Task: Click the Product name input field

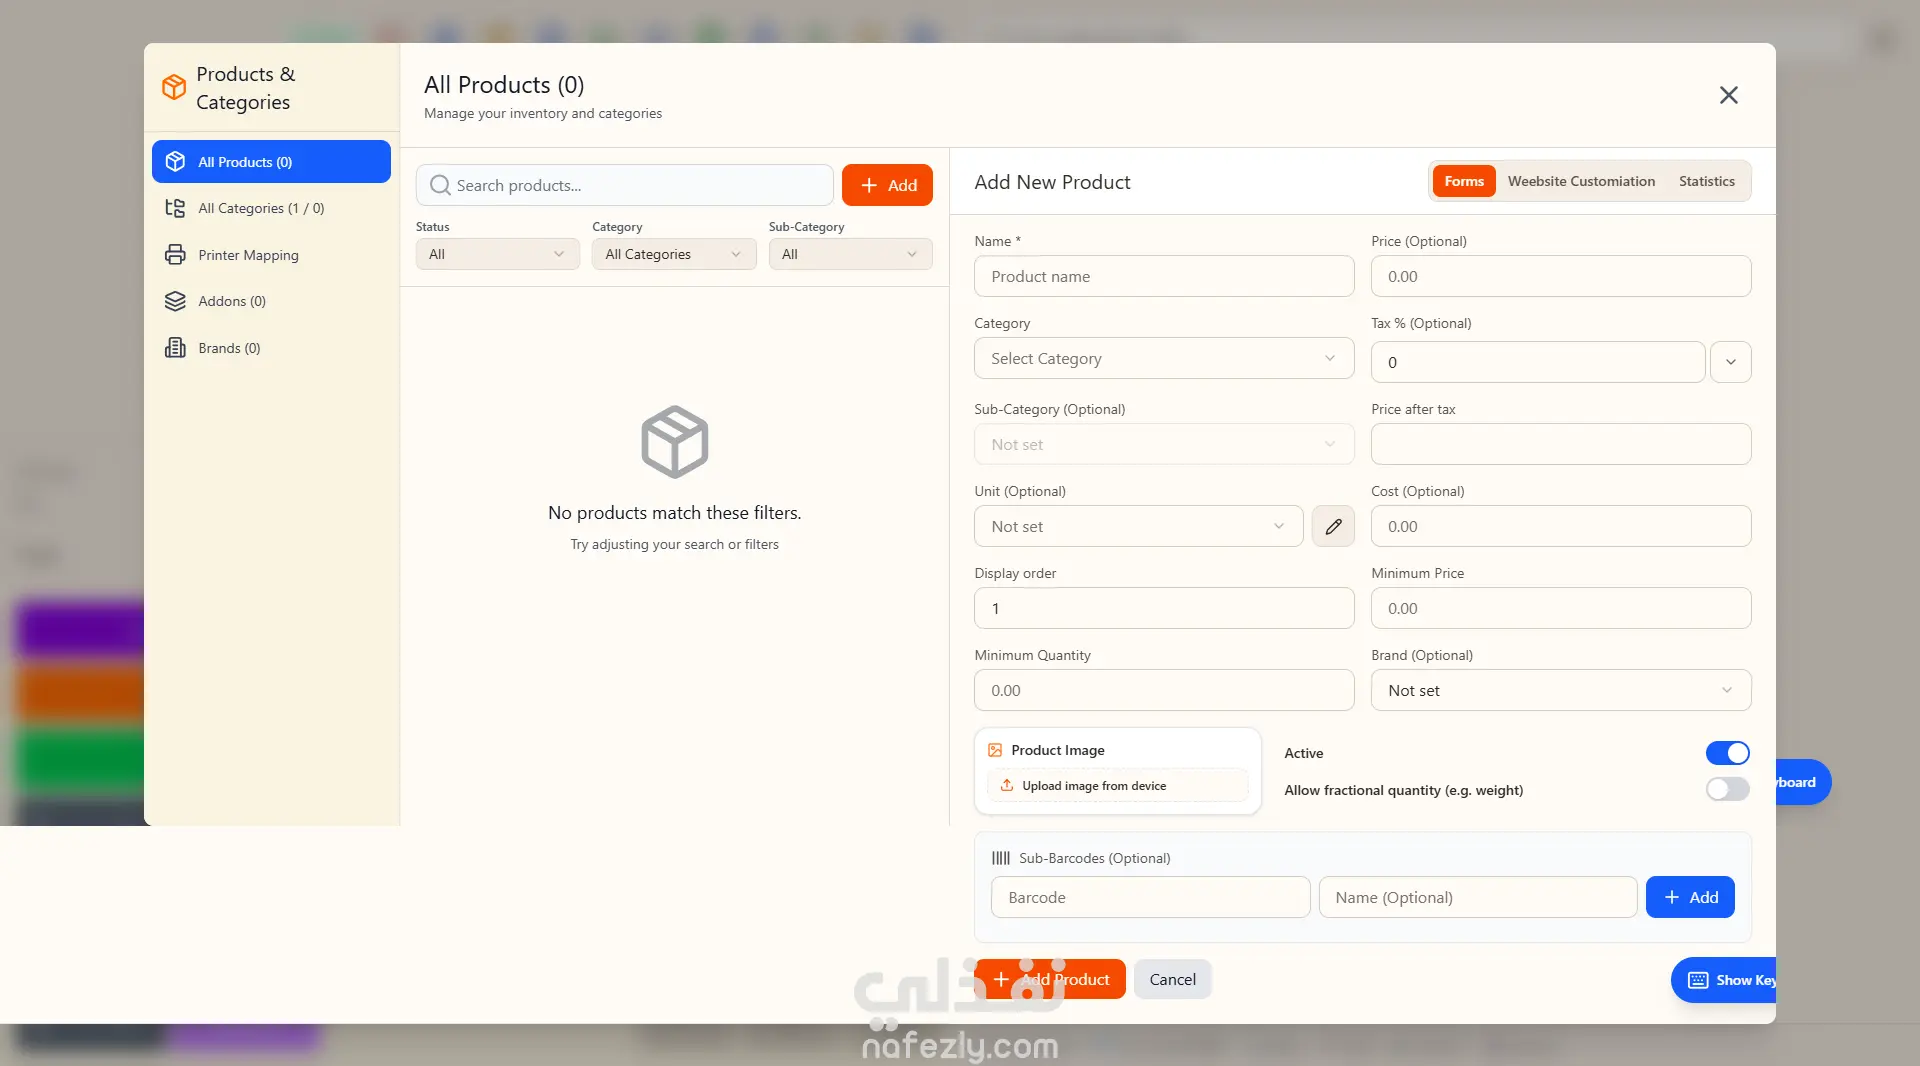Action: 1164,276
